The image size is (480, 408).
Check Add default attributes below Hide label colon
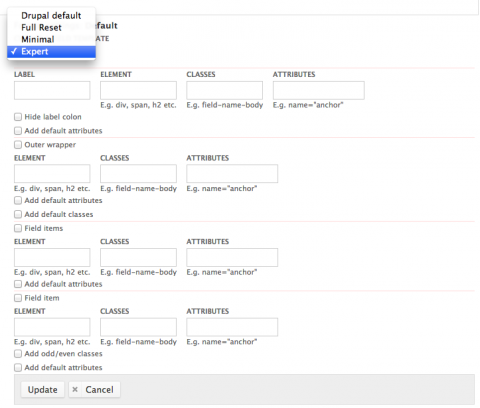pos(18,131)
